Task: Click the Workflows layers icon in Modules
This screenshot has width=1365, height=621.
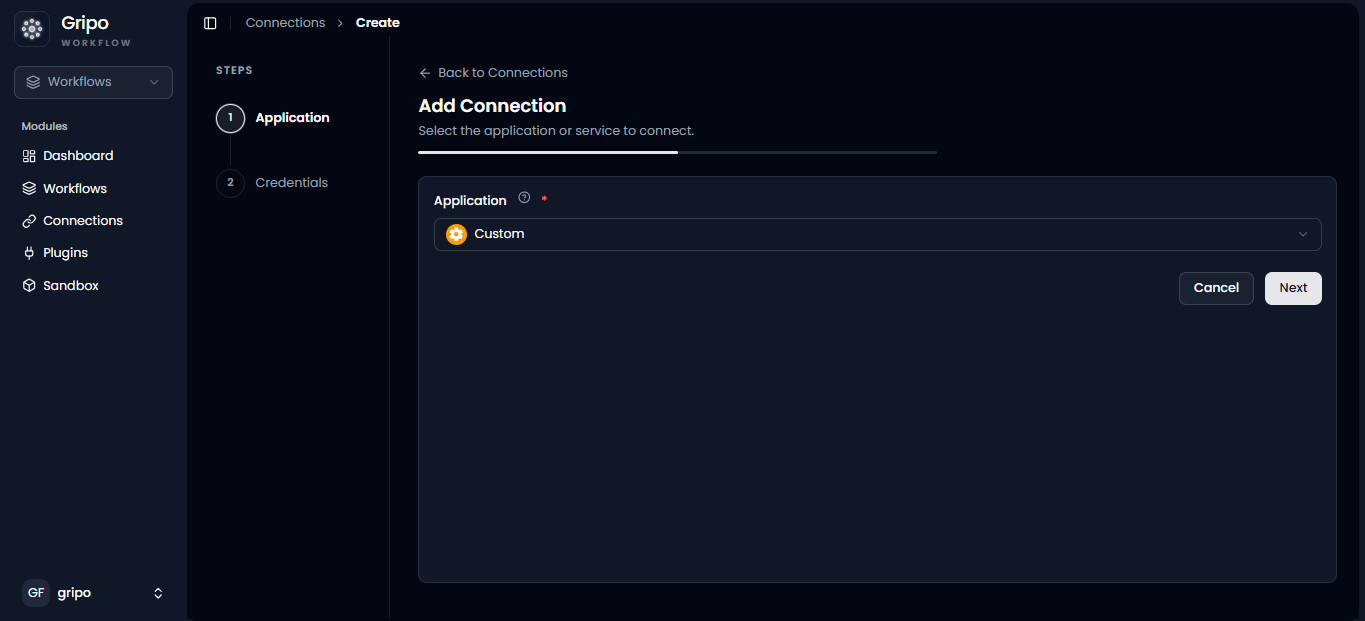Action: tap(29, 188)
